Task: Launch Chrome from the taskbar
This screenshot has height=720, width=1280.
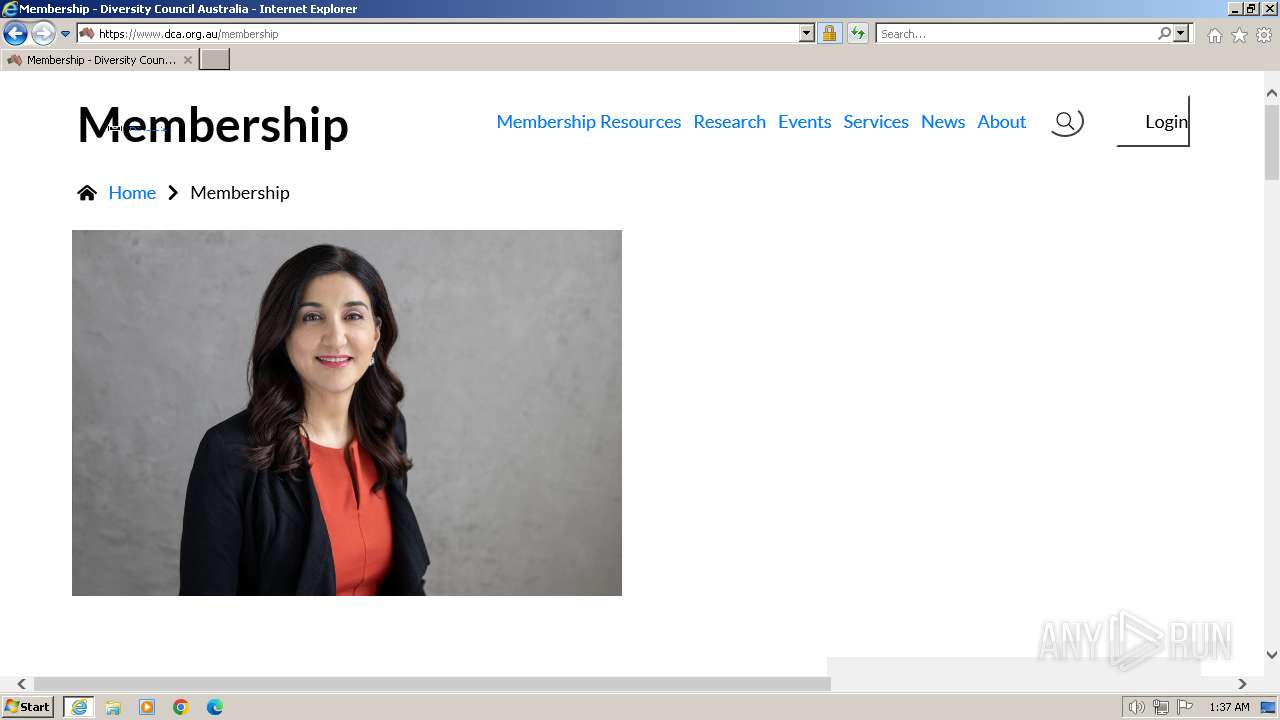Action: coord(181,707)
